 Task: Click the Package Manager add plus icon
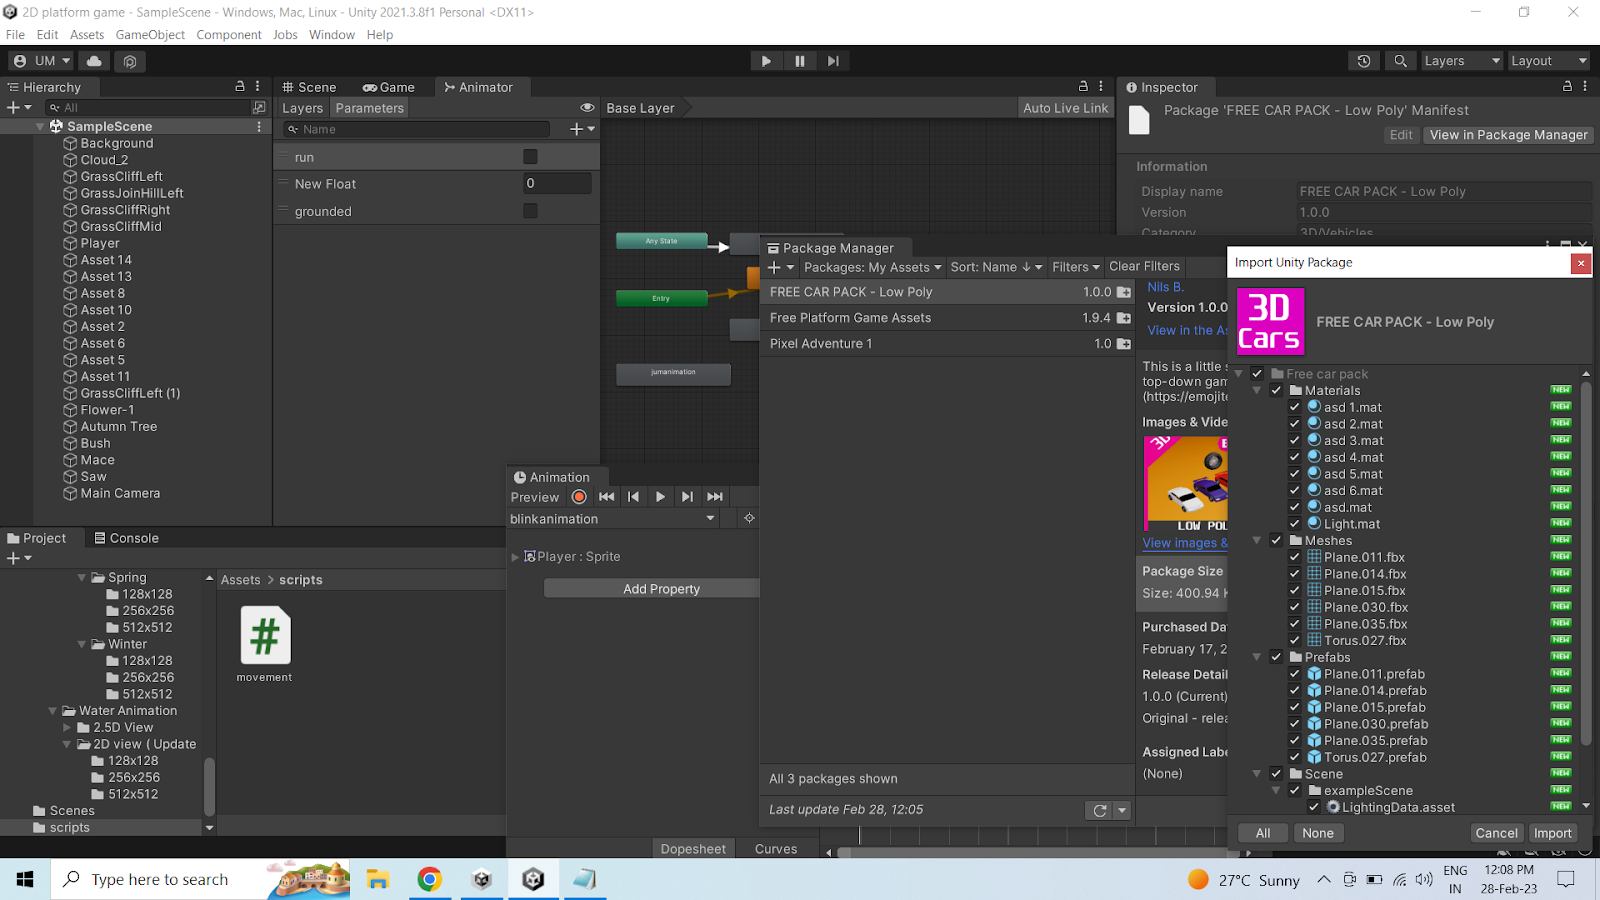pyautogui.click(x=780, y=267)
